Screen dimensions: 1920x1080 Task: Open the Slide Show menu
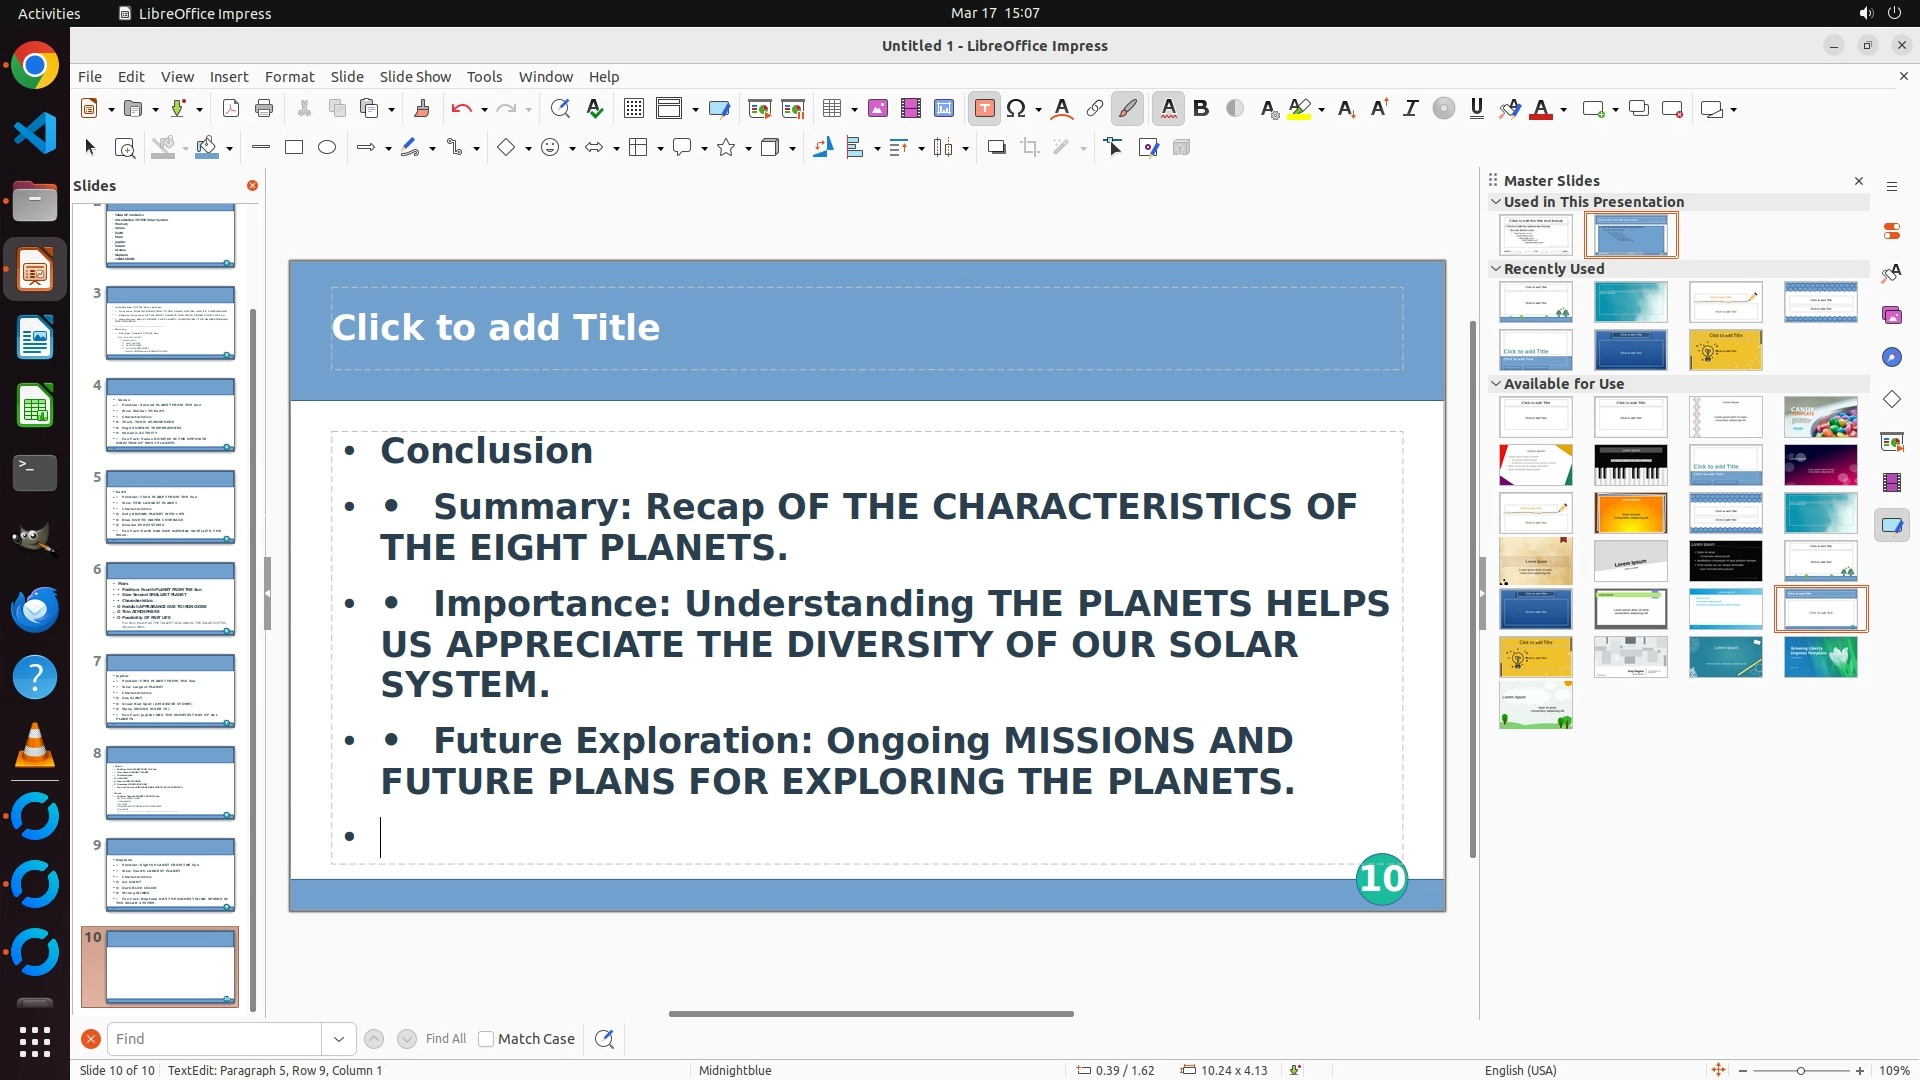(415, 77)
